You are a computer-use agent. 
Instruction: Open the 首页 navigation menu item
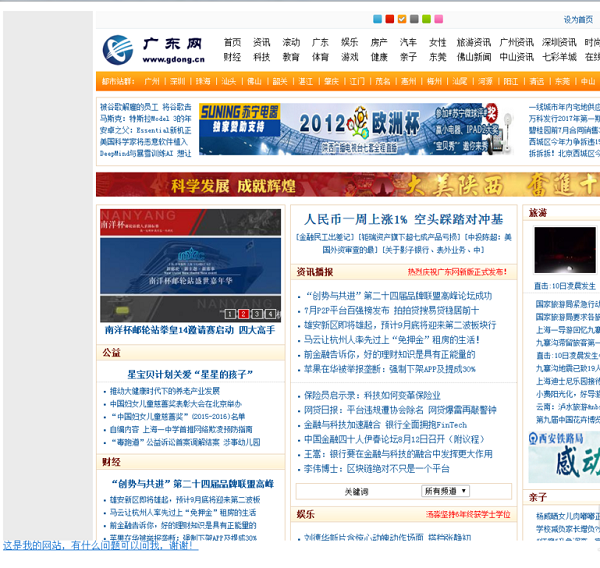click(232, 43)
